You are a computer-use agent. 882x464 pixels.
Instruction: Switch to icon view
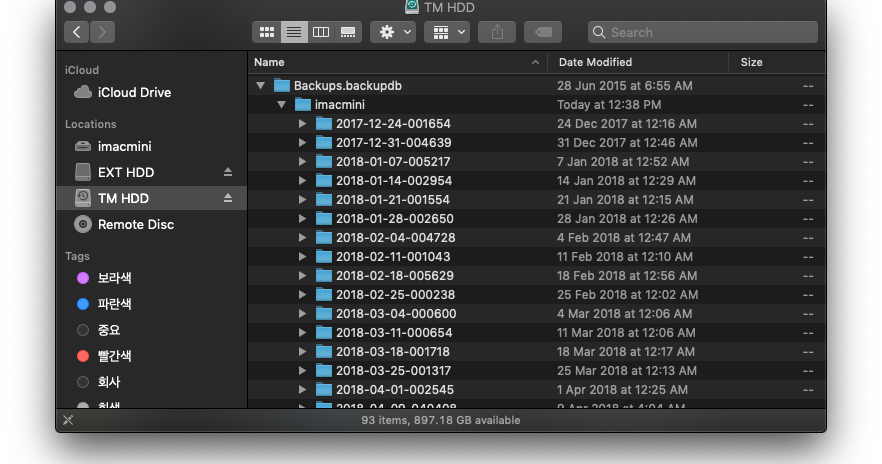267,32
